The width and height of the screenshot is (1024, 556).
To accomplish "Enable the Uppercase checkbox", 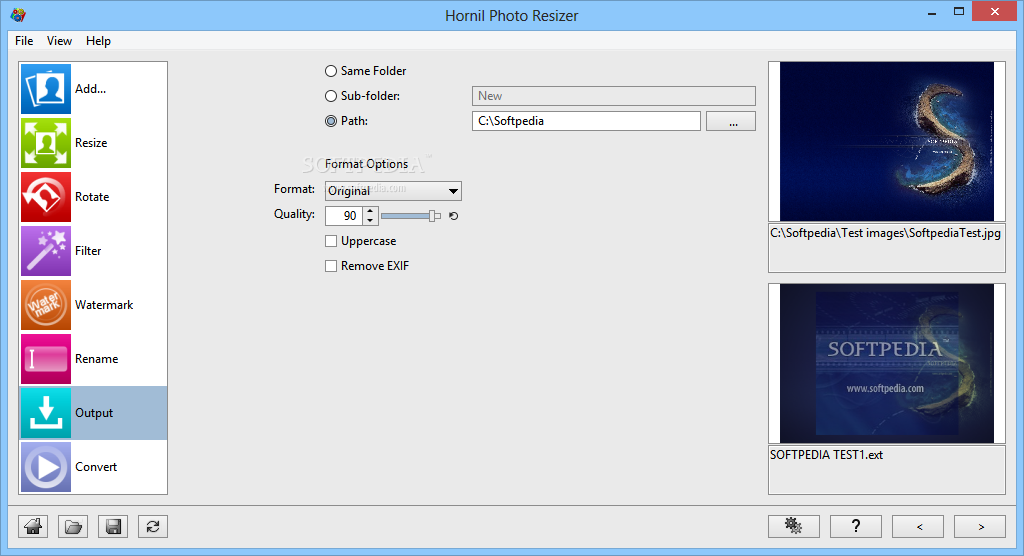I will pyautogui.click(x=331, y=241).
